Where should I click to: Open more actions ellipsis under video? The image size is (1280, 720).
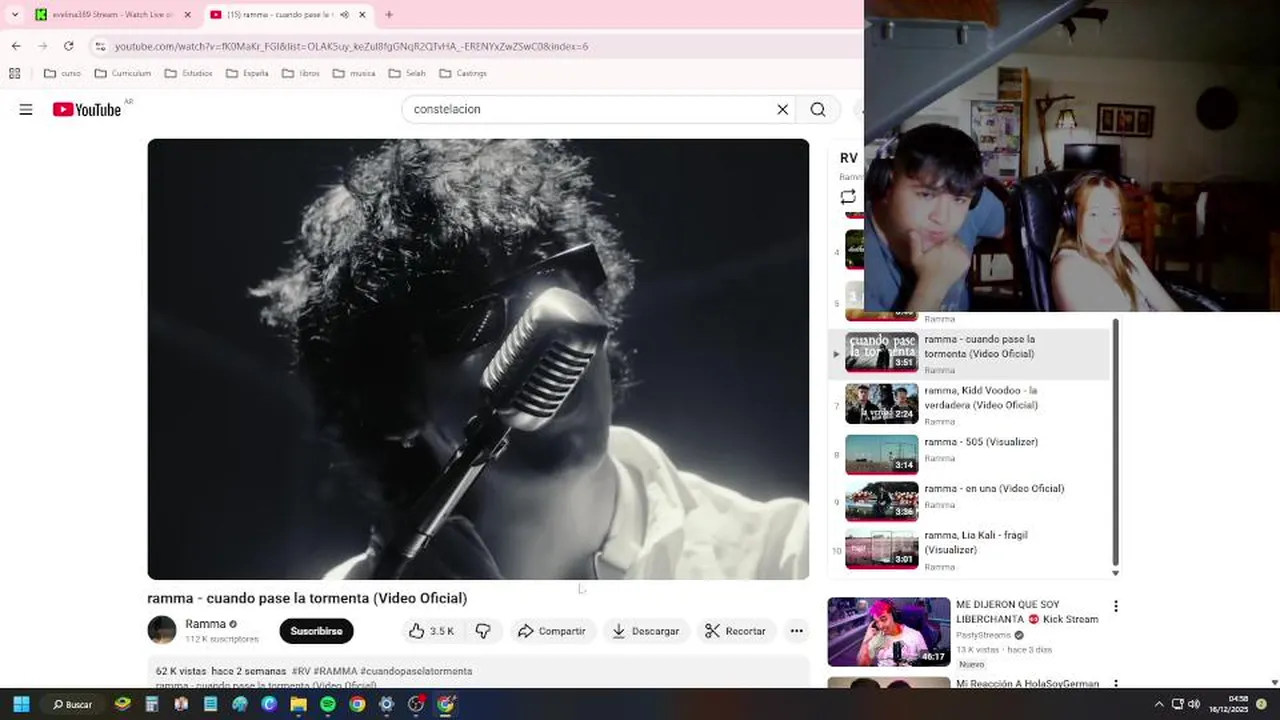tap(796, 631)
